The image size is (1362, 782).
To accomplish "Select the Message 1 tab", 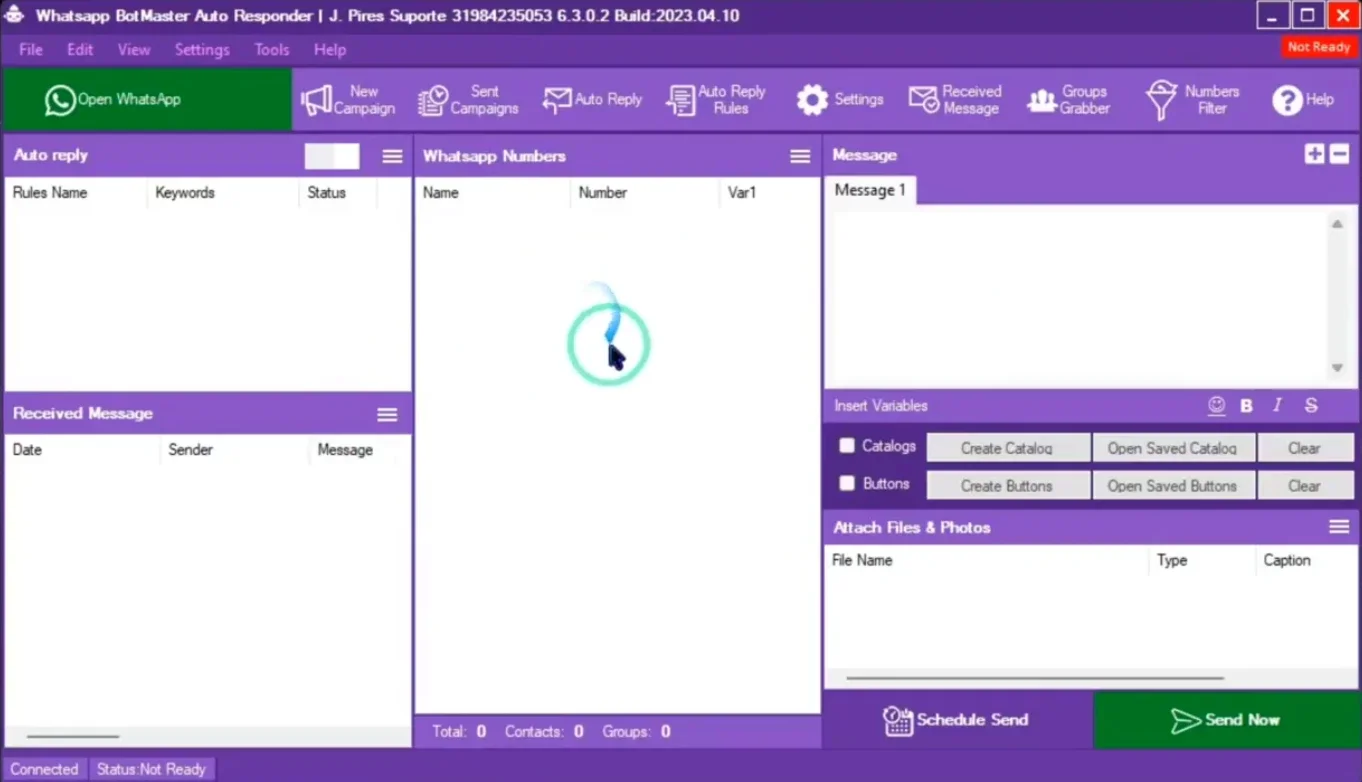I will [x=870, y=190].
